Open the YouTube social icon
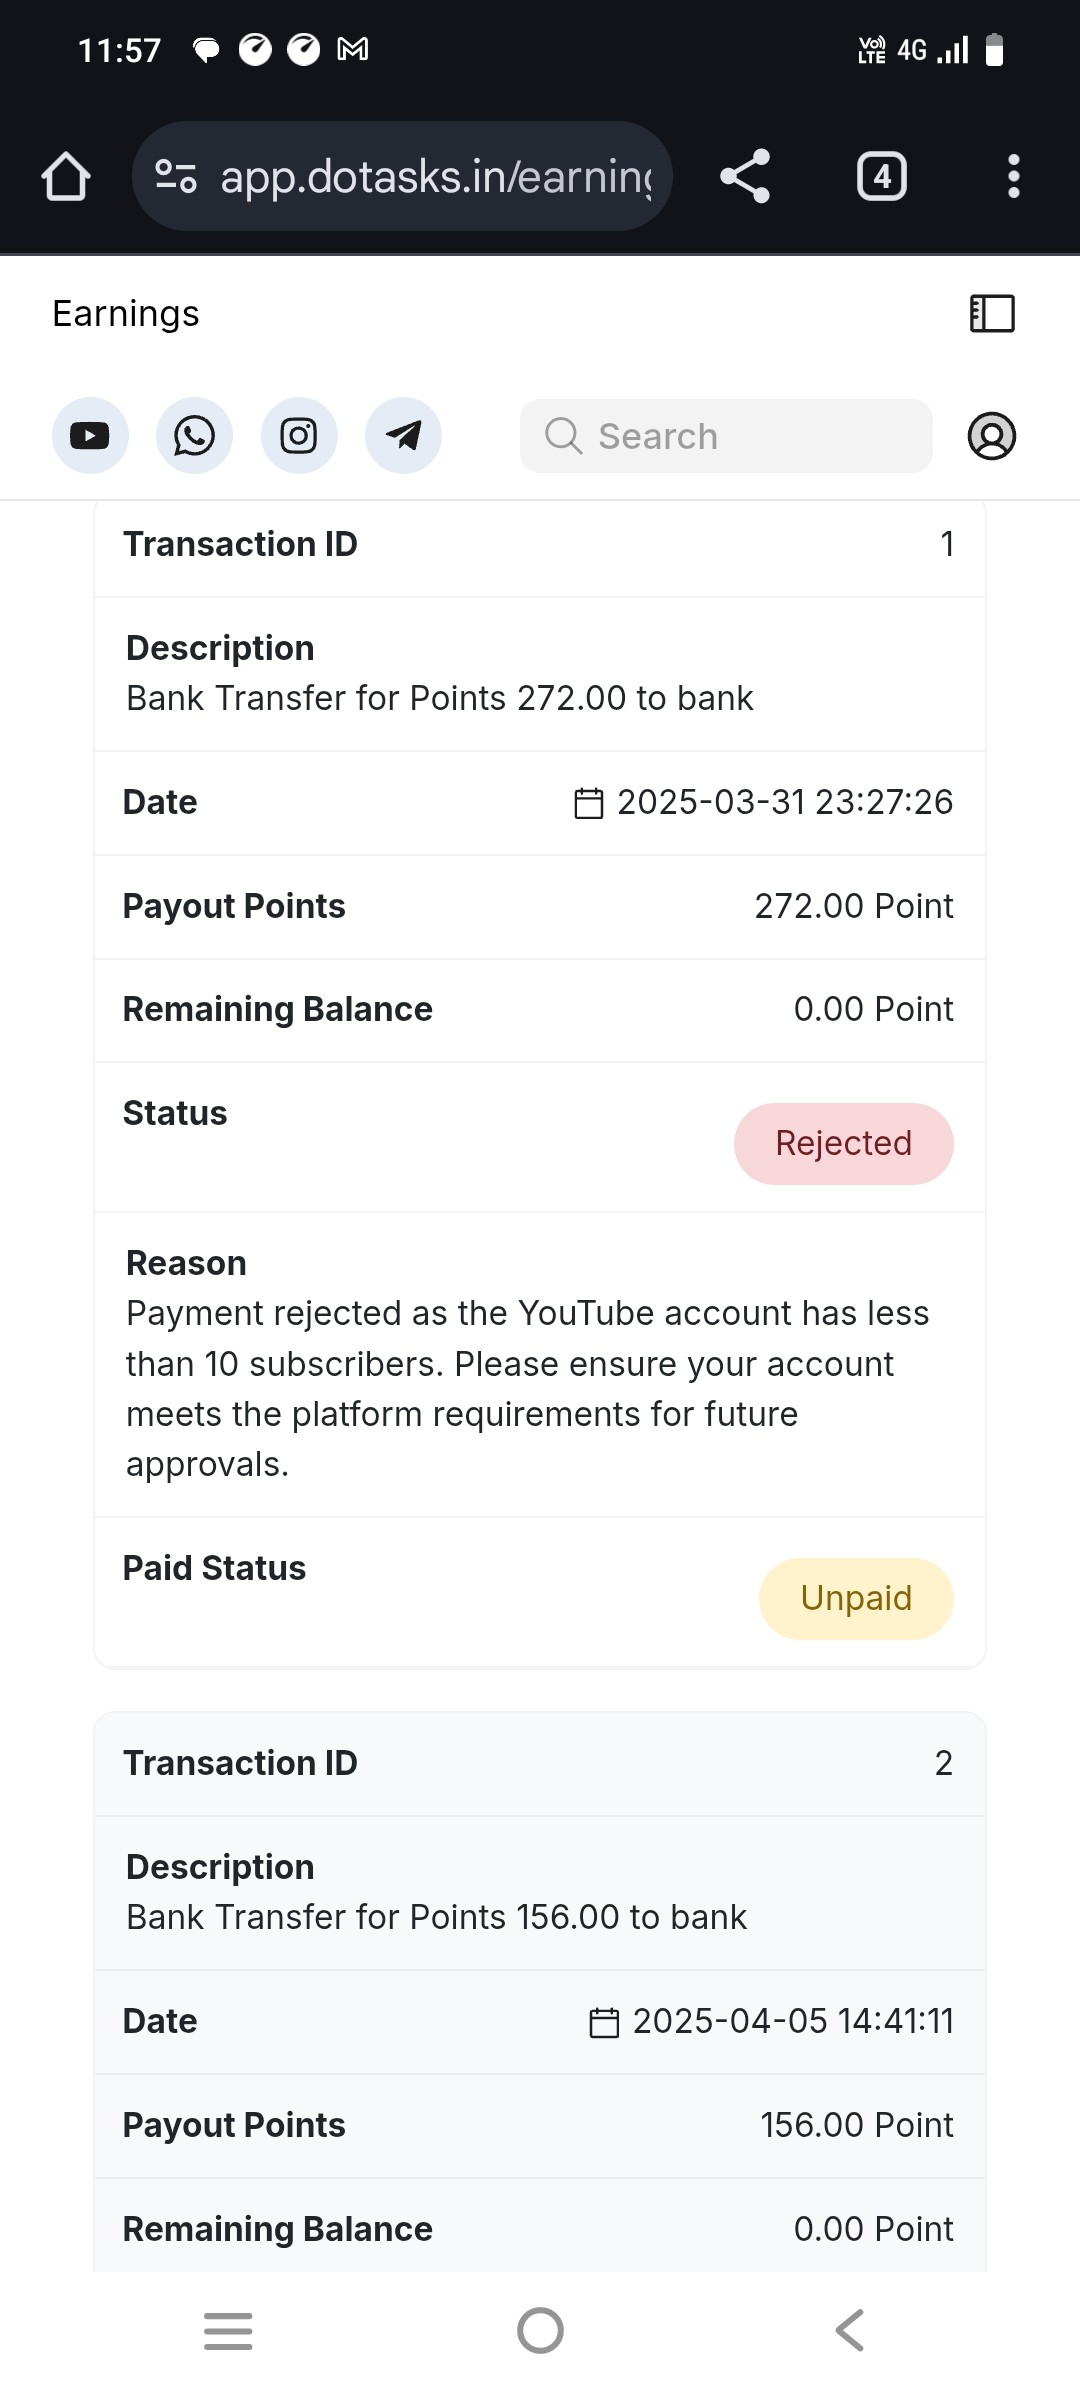This screenshot has height=2388, width=1080. point(90,436)
